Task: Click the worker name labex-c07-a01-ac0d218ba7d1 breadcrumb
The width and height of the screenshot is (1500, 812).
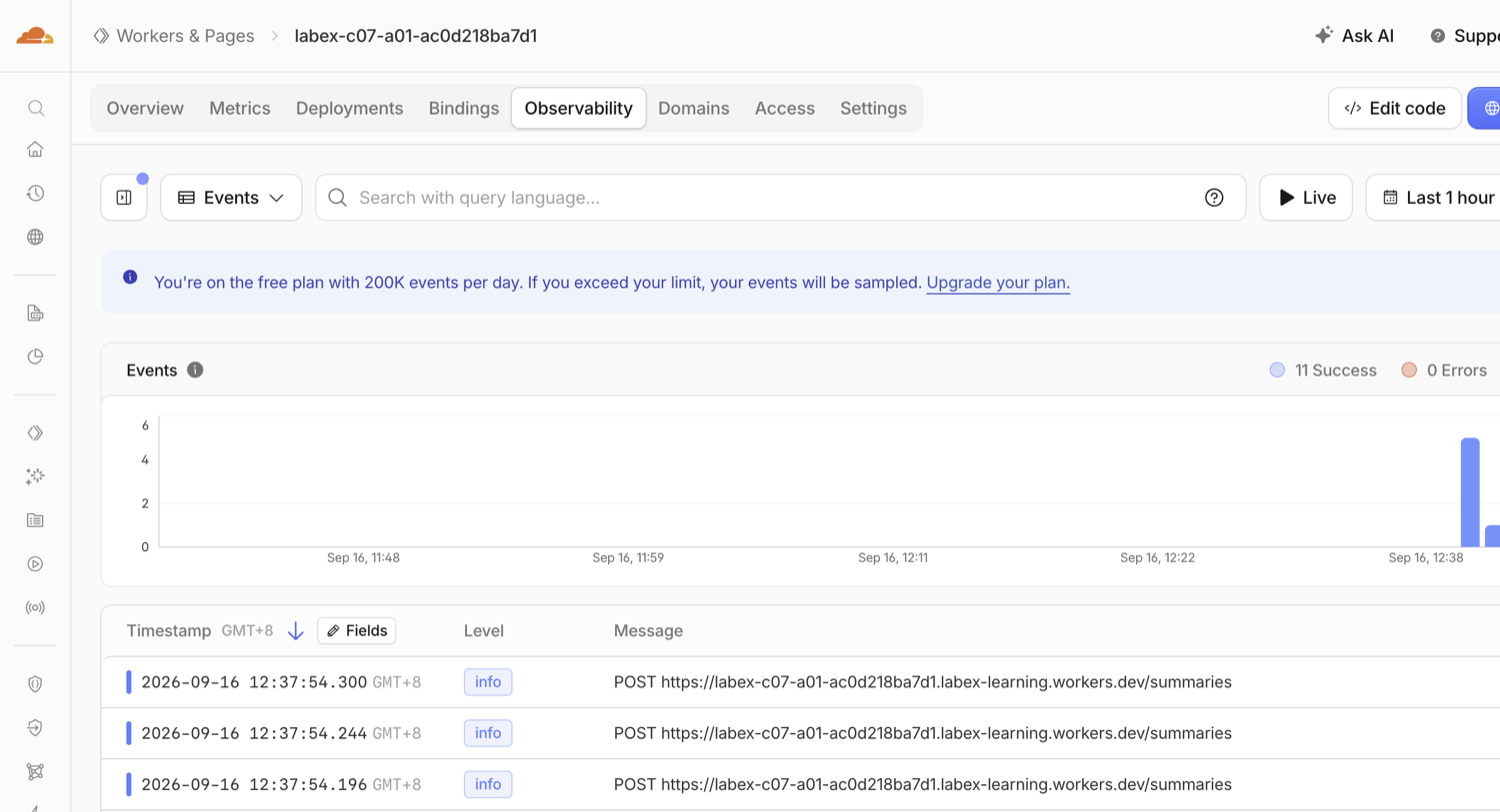Action: point(416,36)
